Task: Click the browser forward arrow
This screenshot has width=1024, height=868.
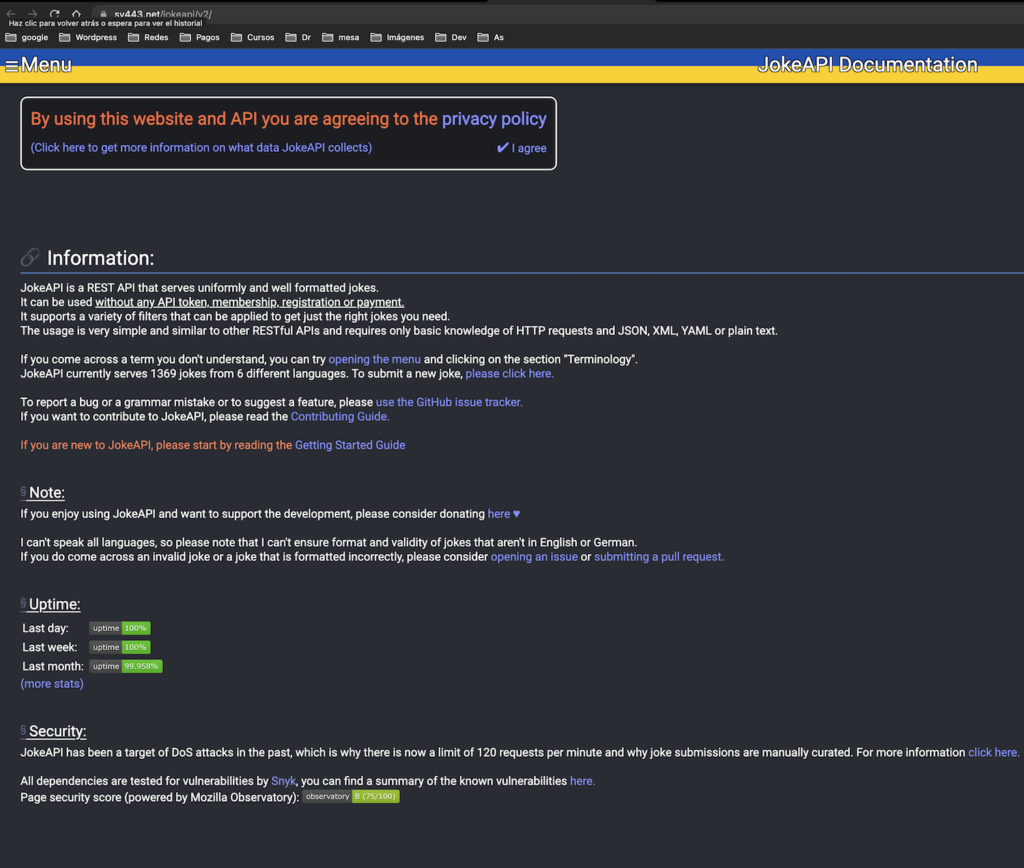Action: pyautogui.click(x=33, y=13)
